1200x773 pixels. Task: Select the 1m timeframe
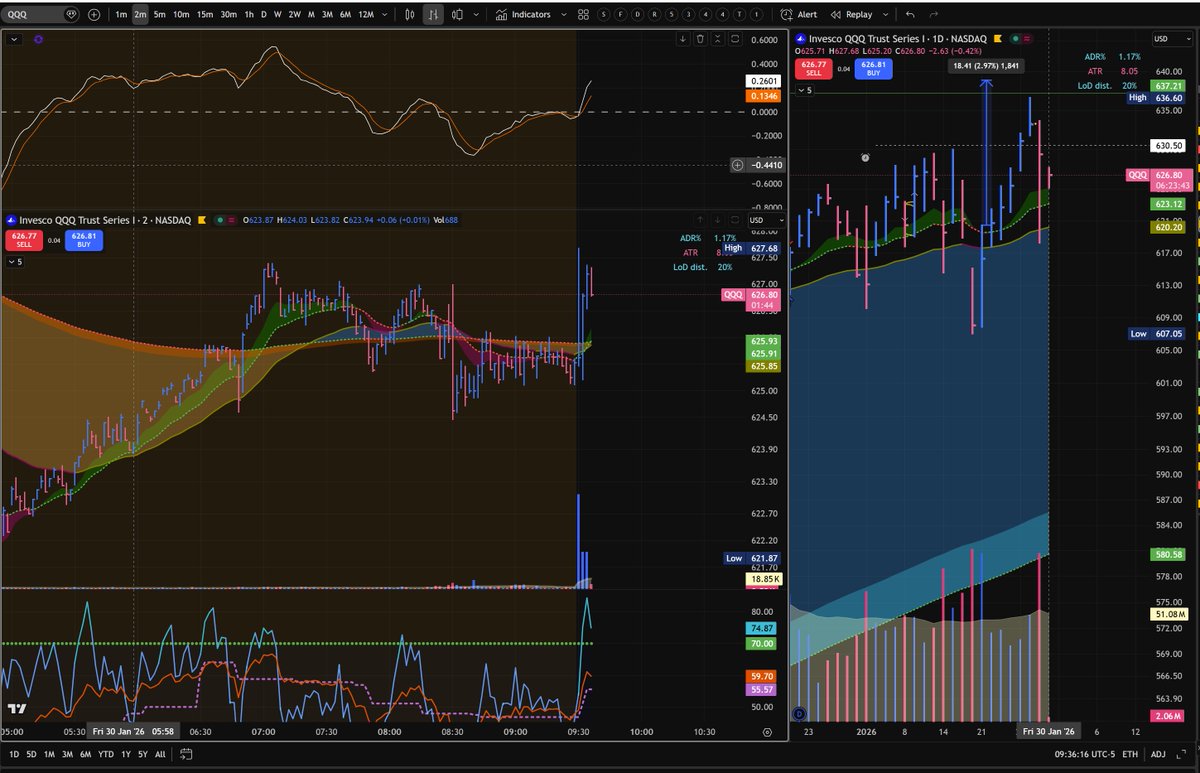(x=121, y=15)
